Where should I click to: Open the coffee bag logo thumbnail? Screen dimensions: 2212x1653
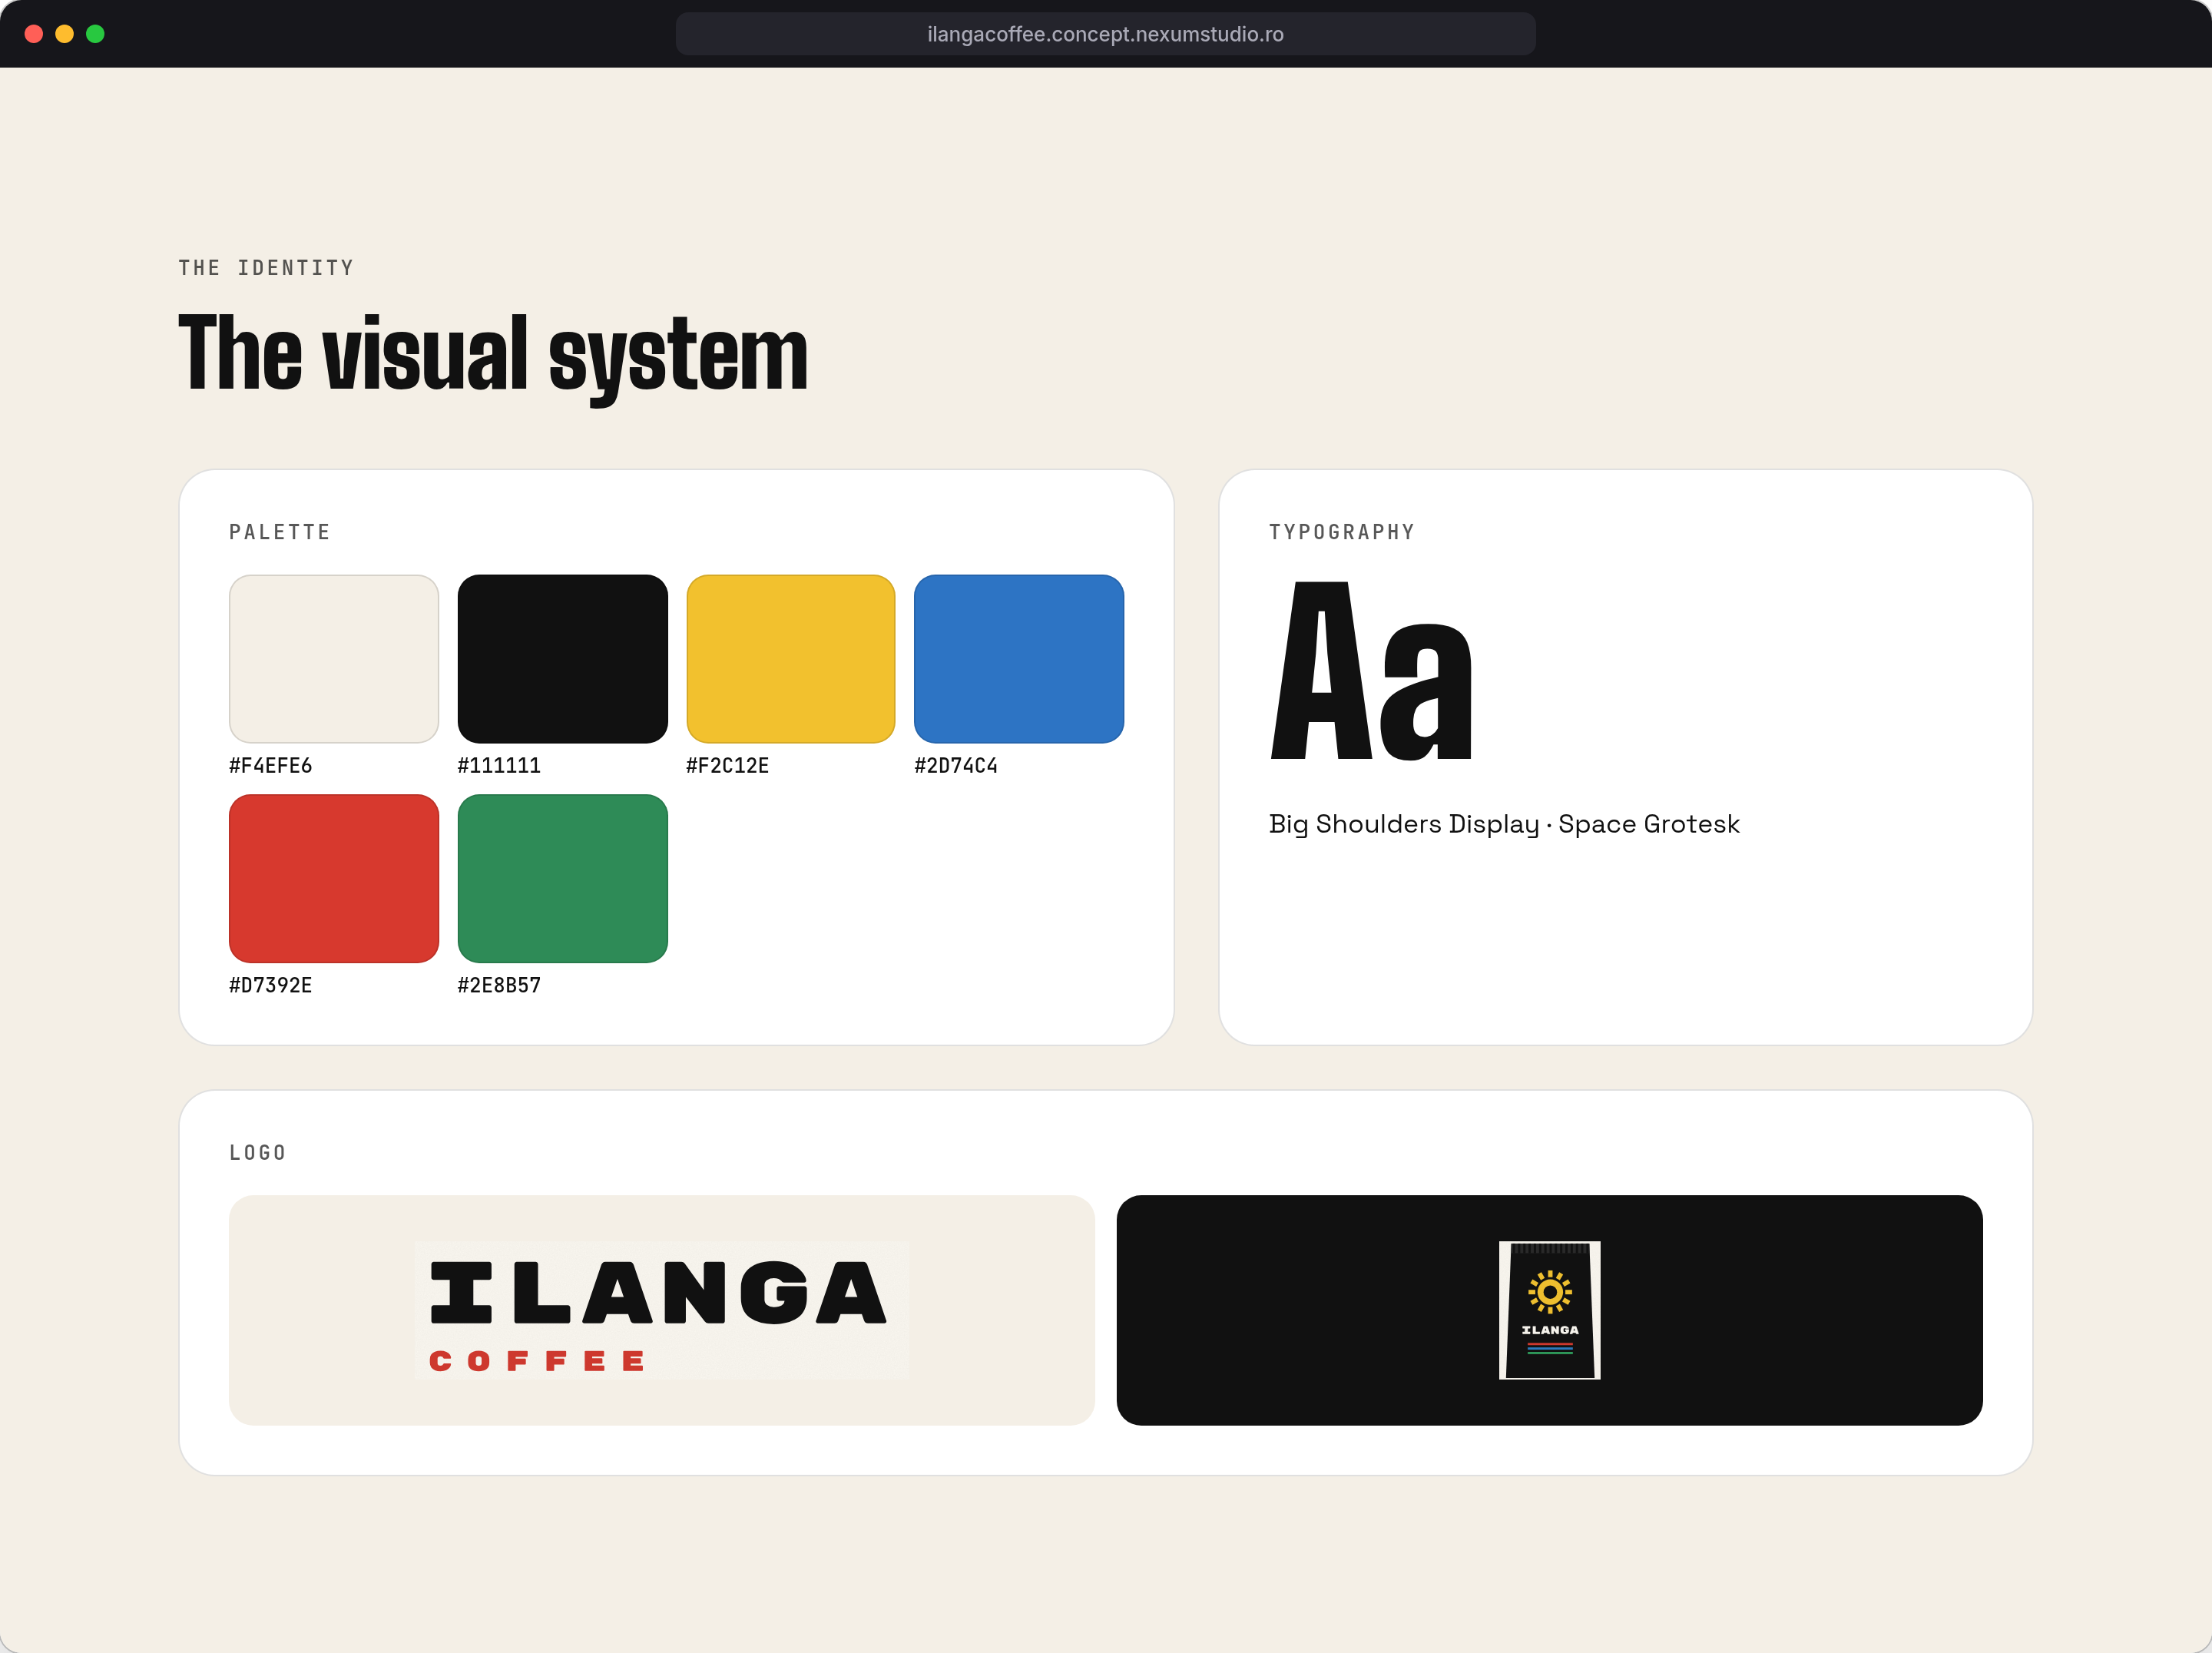click(x=1549, y=1311)
